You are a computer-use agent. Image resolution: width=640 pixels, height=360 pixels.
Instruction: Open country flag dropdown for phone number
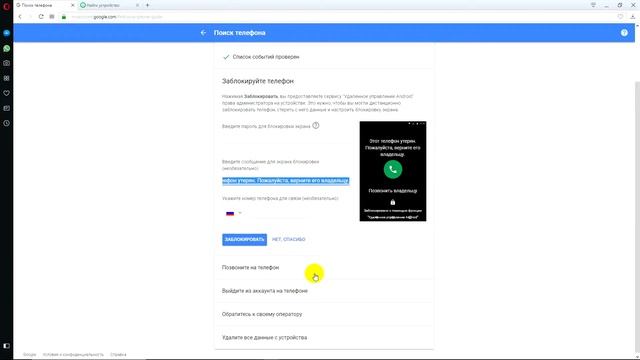234,213
